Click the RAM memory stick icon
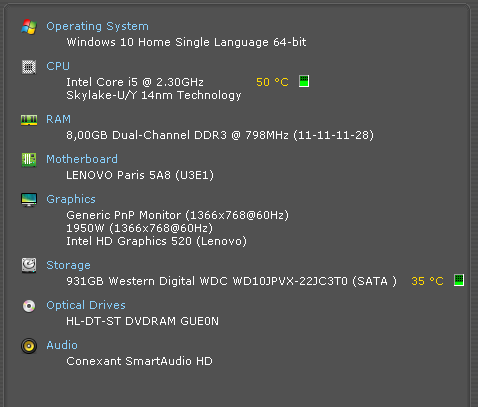478x407 pixels. (29, 120)
